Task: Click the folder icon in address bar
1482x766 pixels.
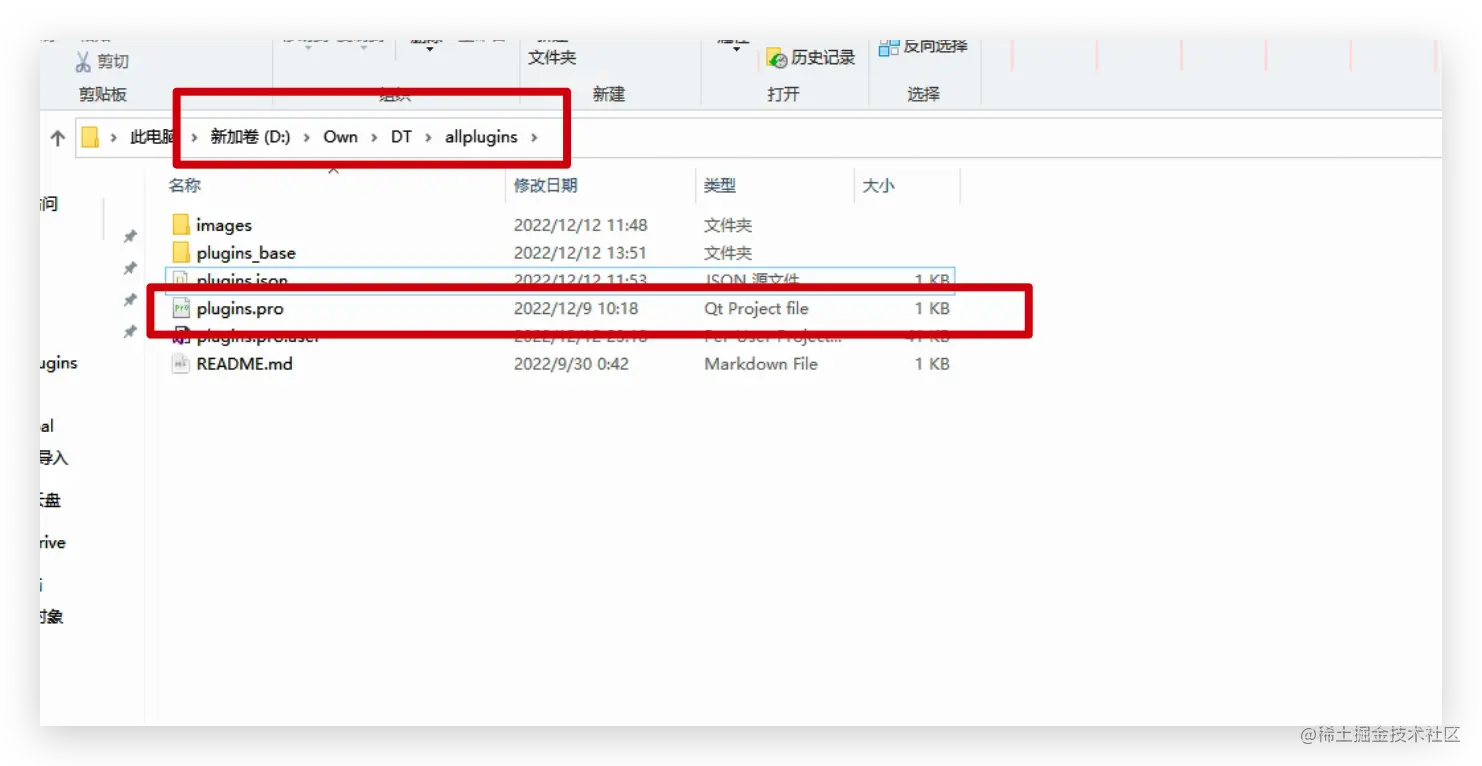Action: click(90, 137)
